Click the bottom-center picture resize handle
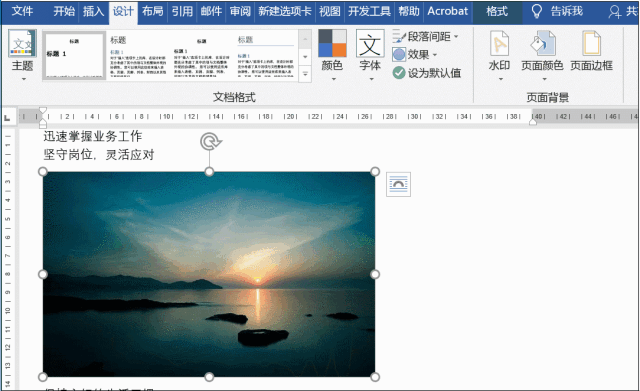This screenshot has width=640, height=391. click(209, 377)
